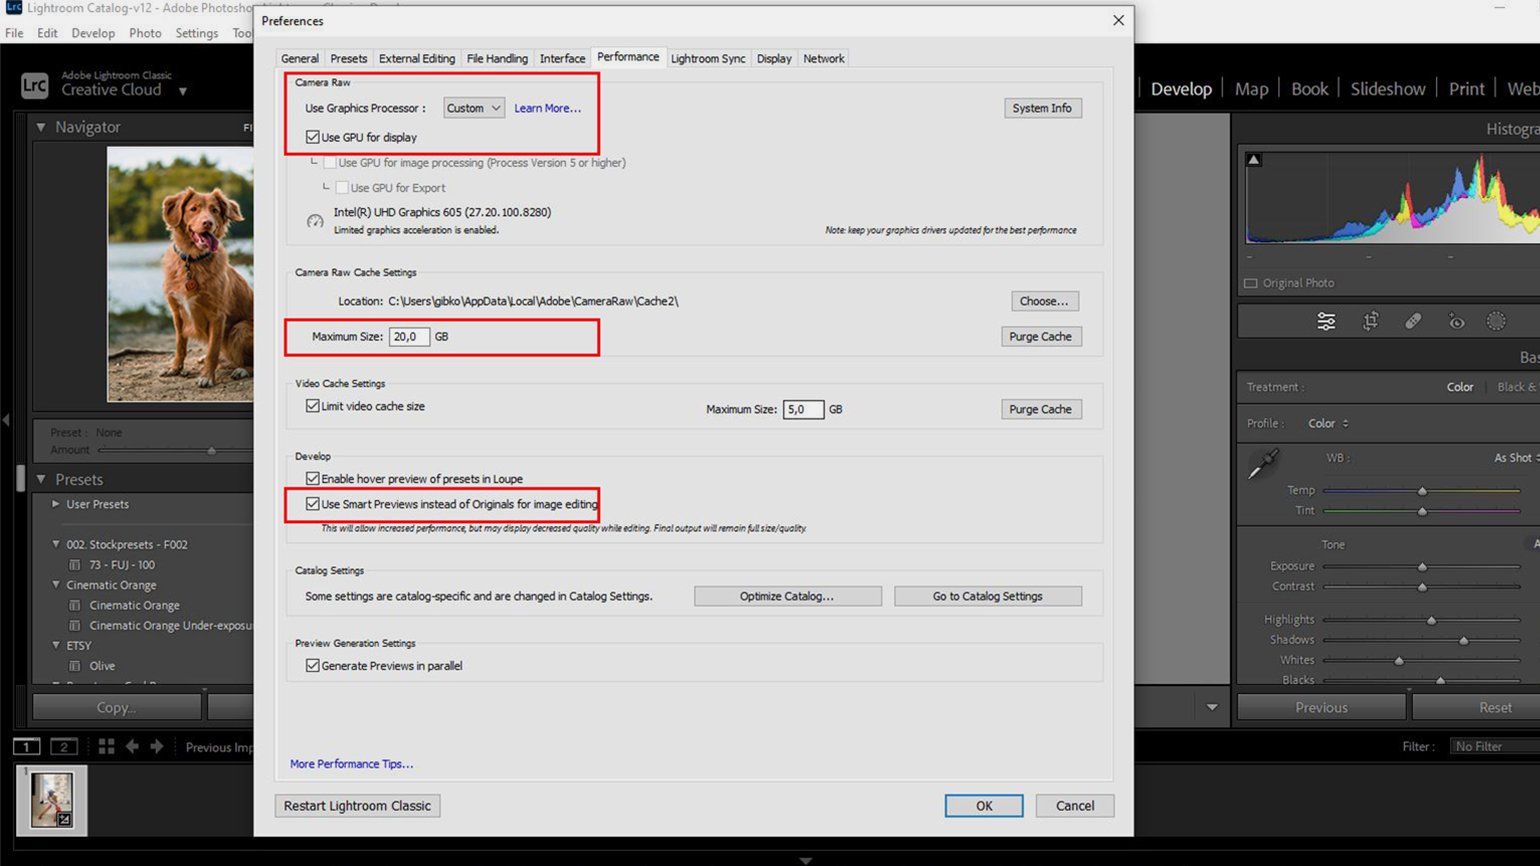The image size is (1540, 866).
Task: Switch to File Handling tab
Action: point(497,58)
